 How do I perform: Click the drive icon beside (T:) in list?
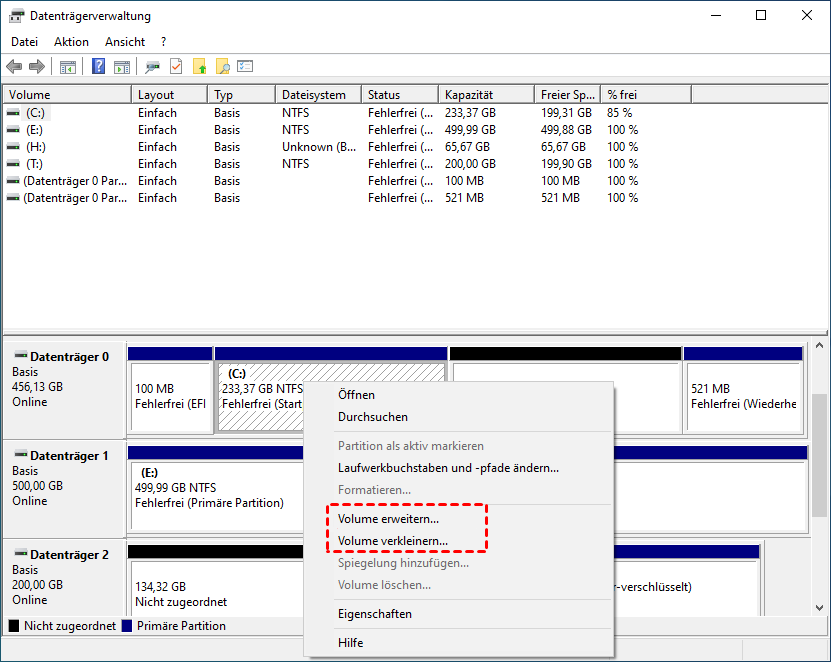[13, 164]
